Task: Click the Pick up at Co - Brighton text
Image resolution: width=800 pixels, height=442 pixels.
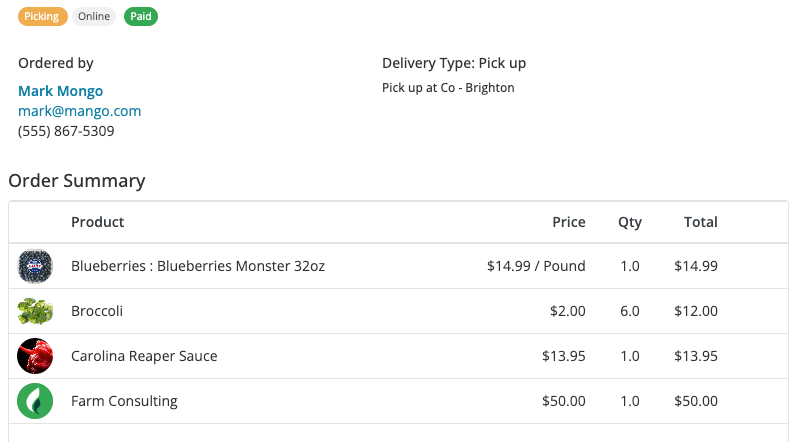Action: 448,88
